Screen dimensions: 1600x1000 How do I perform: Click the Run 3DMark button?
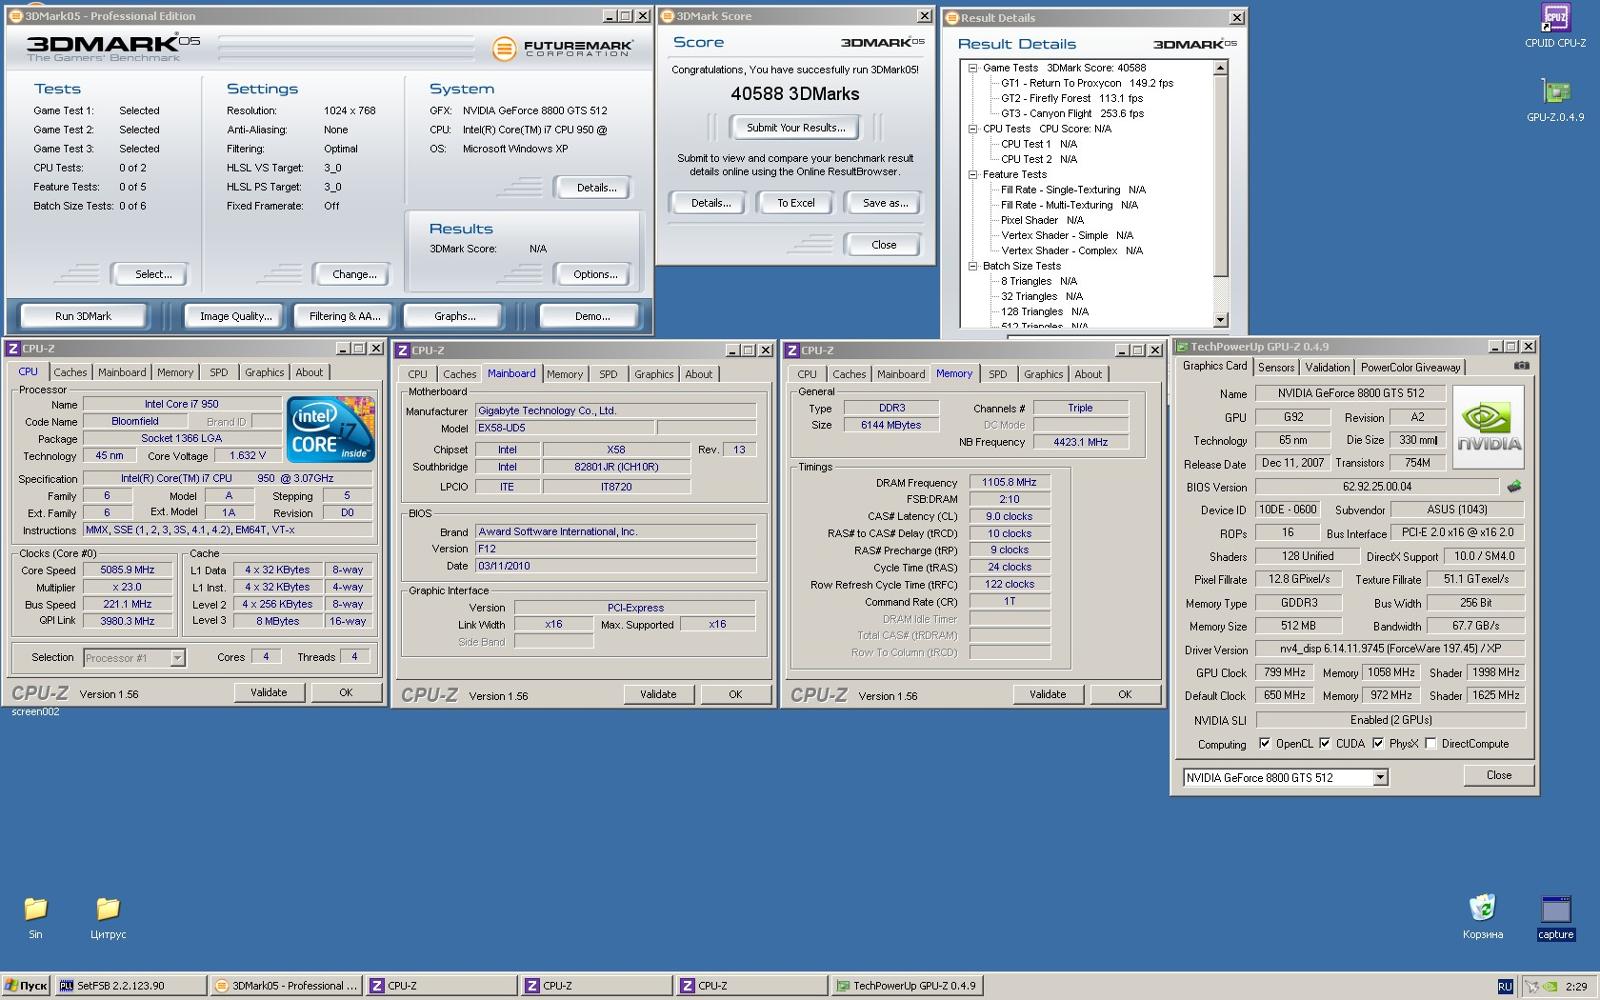pyautogui.click(x=83, y=316)
